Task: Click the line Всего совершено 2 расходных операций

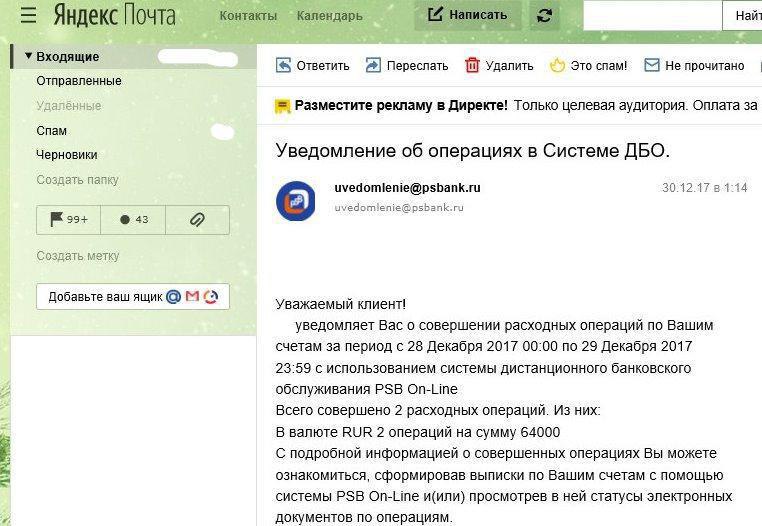Action: (x=438, y=410)
